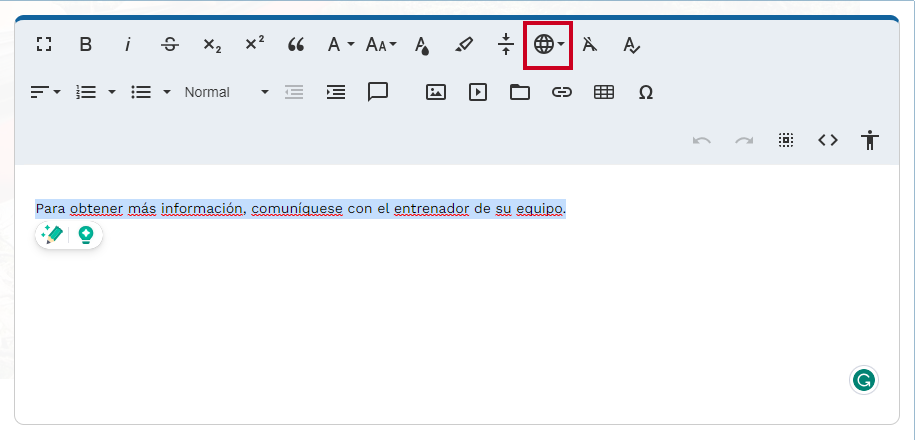Clear text formatting
The width and height of the screenshot is (915, 440).
pos(590,44)
